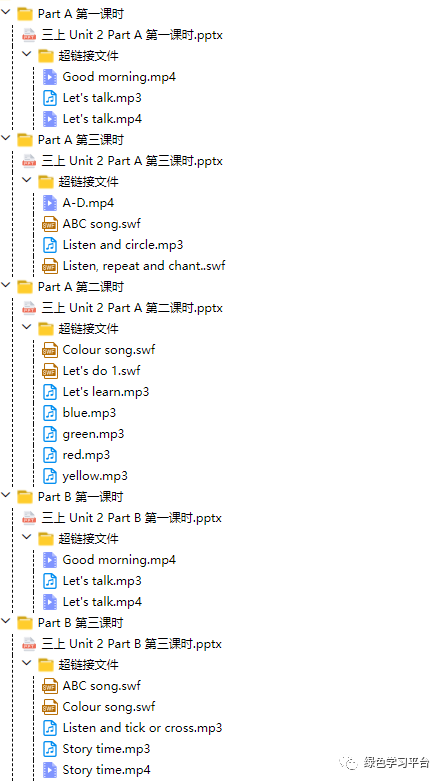The width and height of the screenshot is (443, 782).
Task: Select Story time.mp3 entry
Action: point(106,749)
